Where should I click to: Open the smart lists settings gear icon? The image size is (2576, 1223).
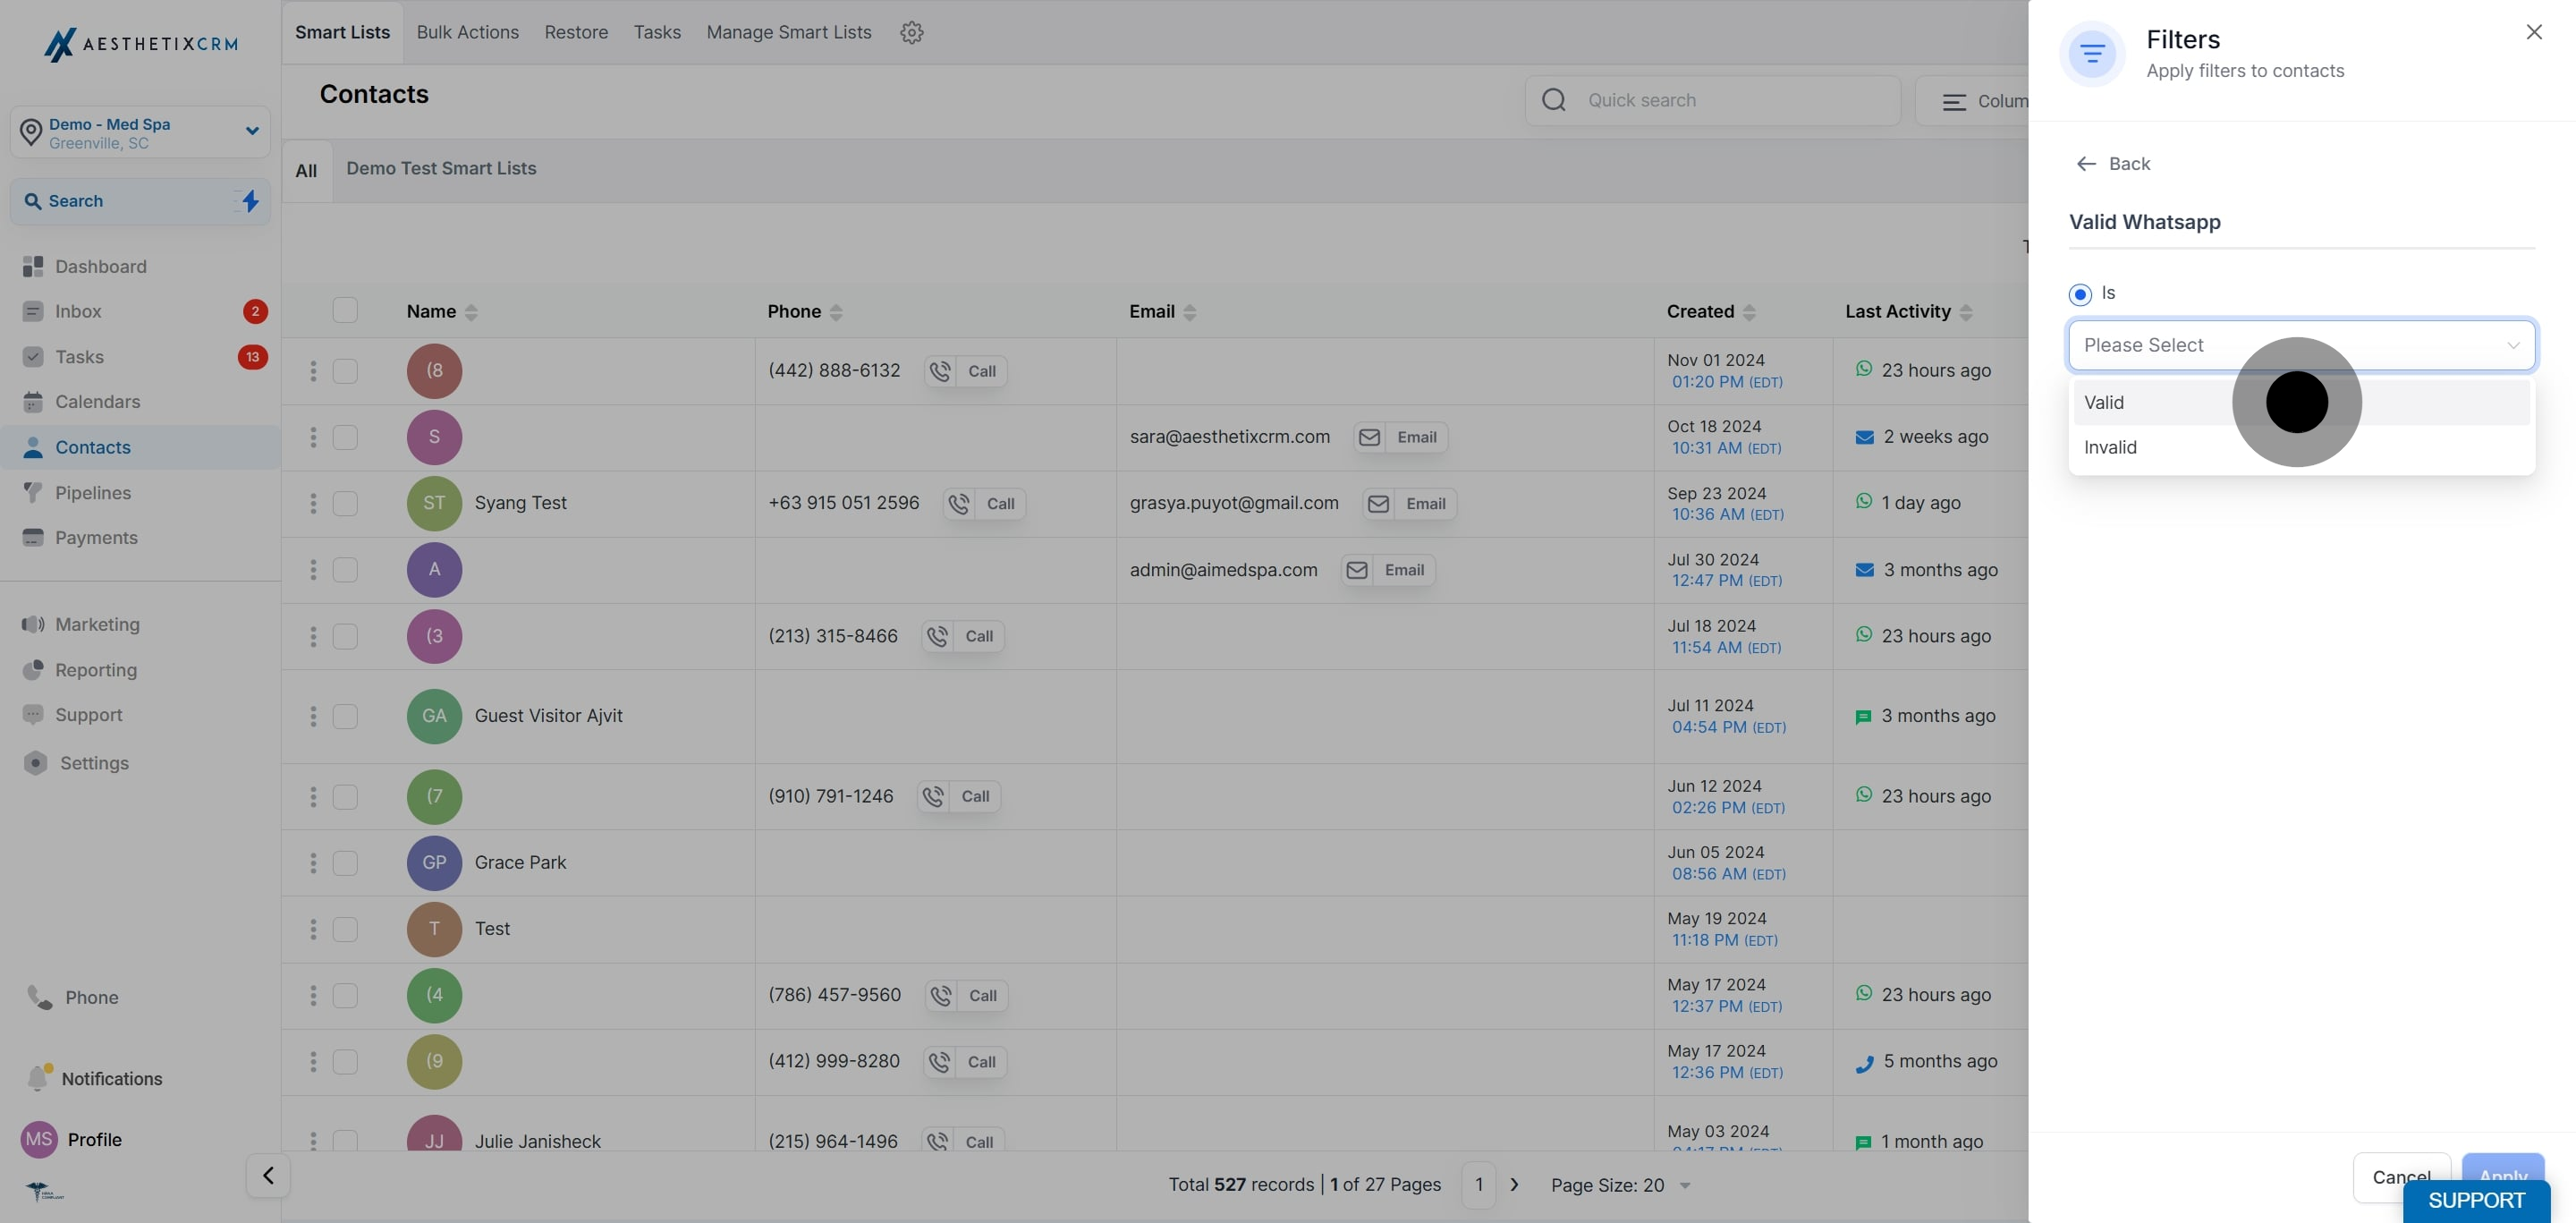click(x=911, y=33)
